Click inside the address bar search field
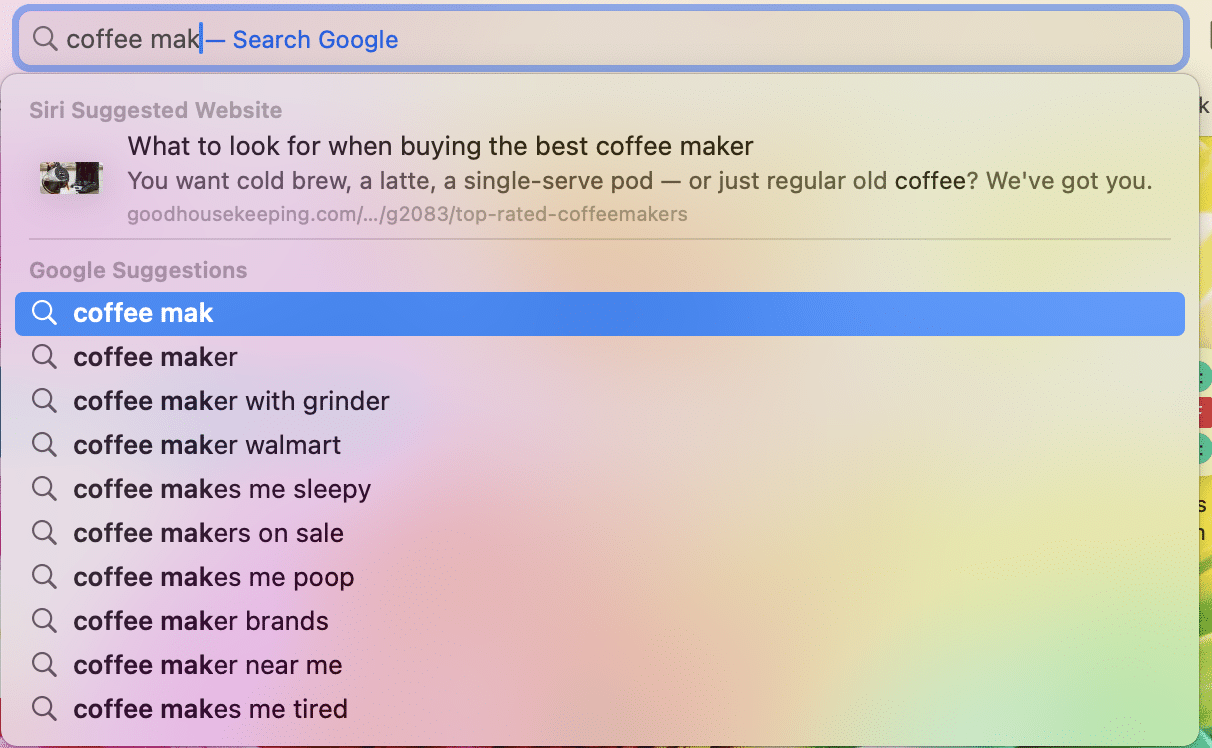 (600, 39)
